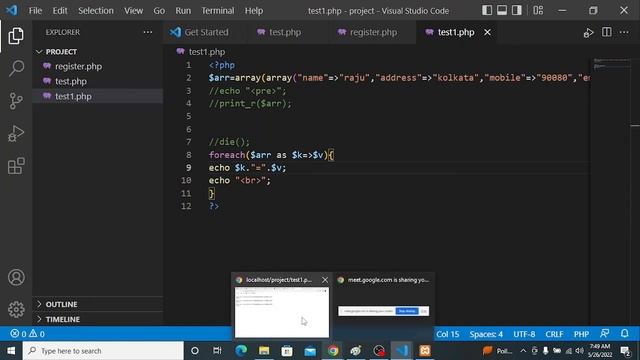Image resolution: width=640 pixels, height=360 pixels.
Task: Show hidden system tray icons chevron
Action: click(523, 351)
